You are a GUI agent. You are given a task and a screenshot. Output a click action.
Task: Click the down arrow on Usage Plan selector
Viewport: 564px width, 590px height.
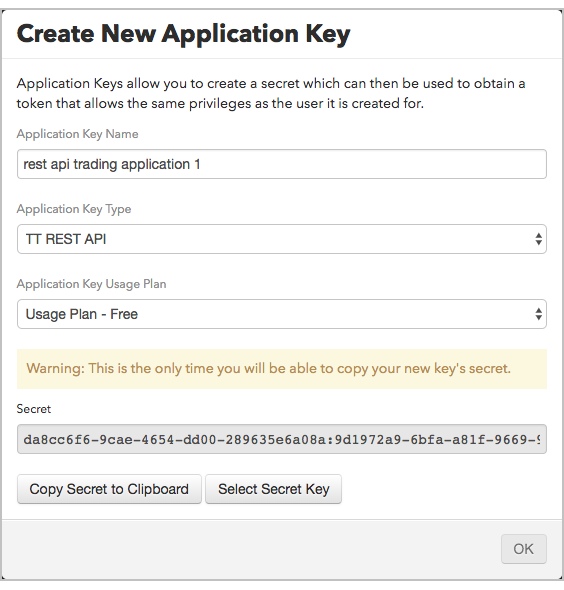click(x=538, y=318)
